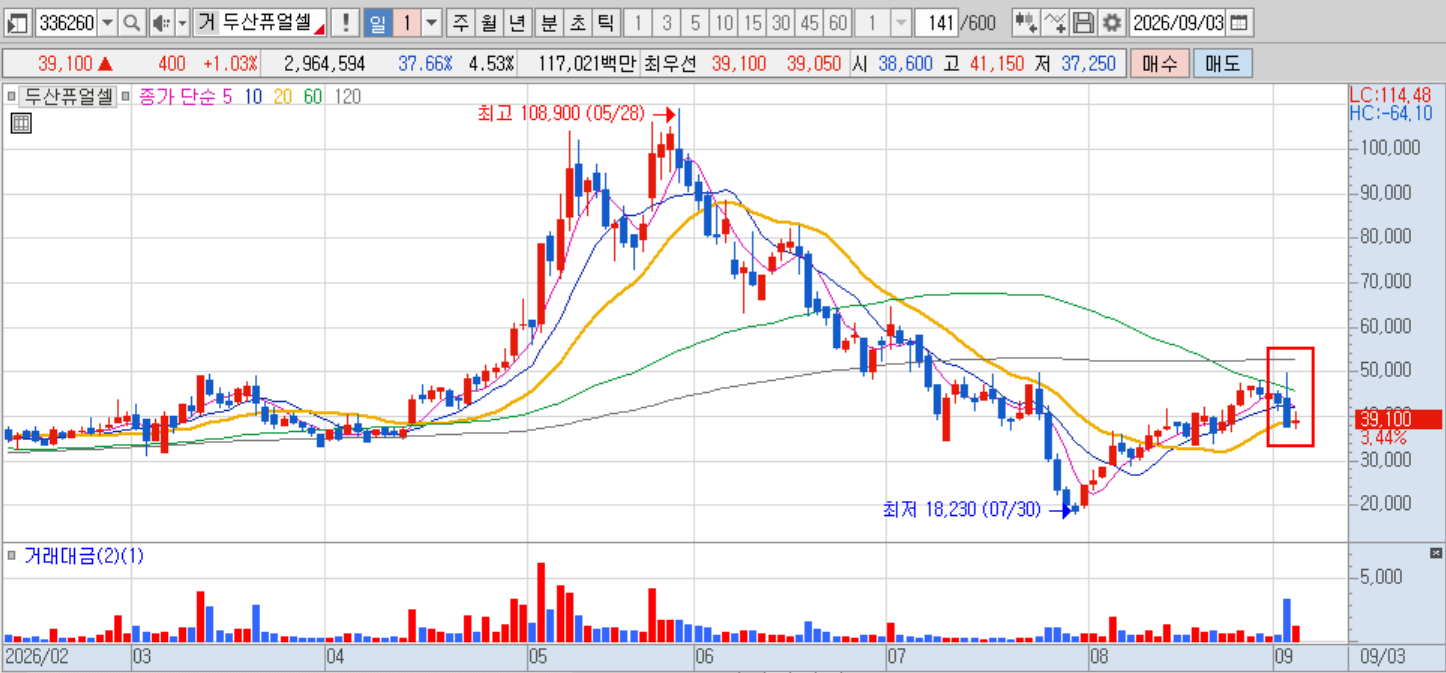Switch to the 분 minute chart period

tap(549, 23)
